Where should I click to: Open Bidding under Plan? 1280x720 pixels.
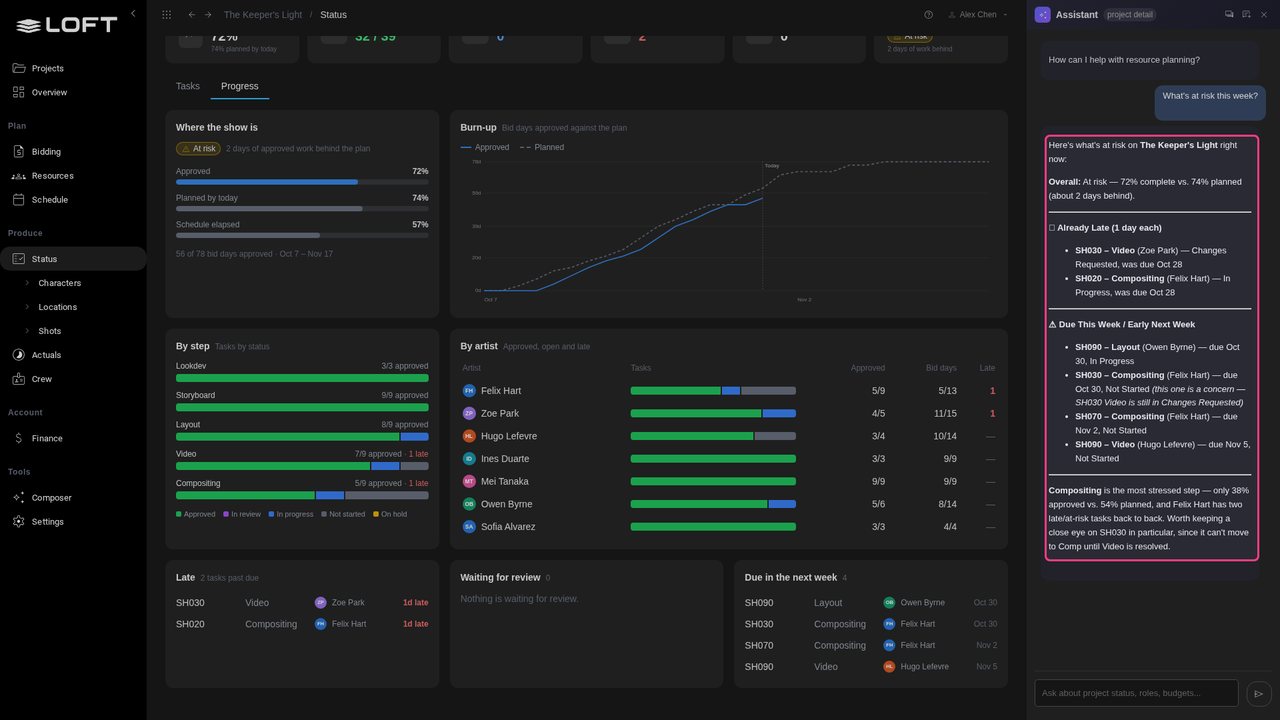(x=73, y=152)
